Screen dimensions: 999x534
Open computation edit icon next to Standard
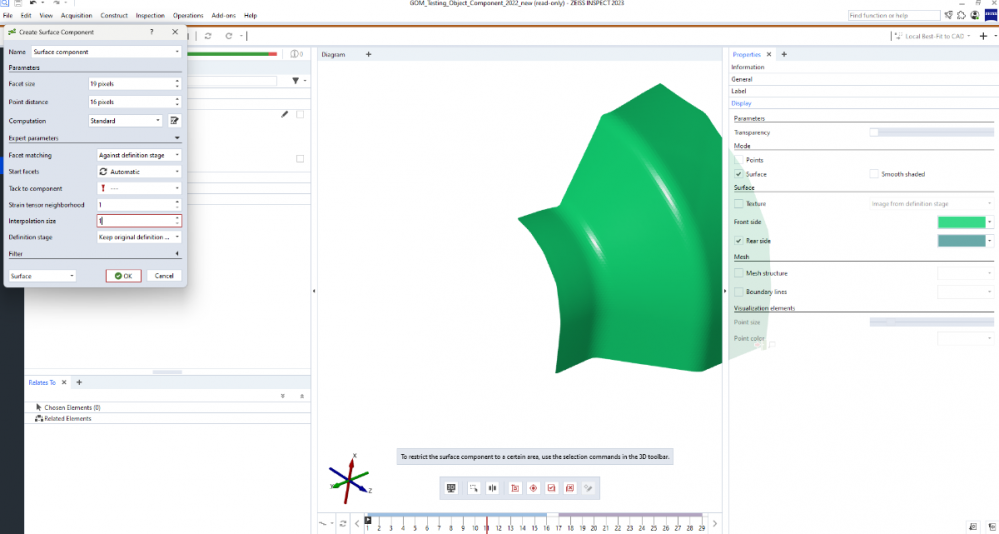[x=175, y=121]
